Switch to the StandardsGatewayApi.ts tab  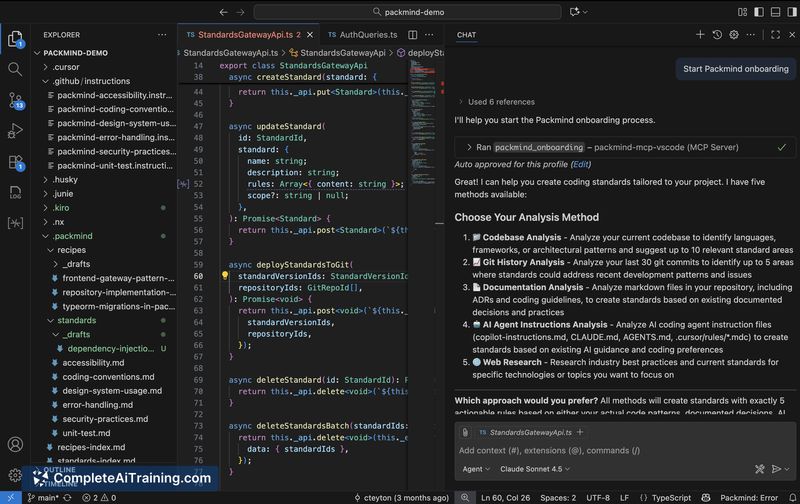pyautogui.click(x=244, y=35)
